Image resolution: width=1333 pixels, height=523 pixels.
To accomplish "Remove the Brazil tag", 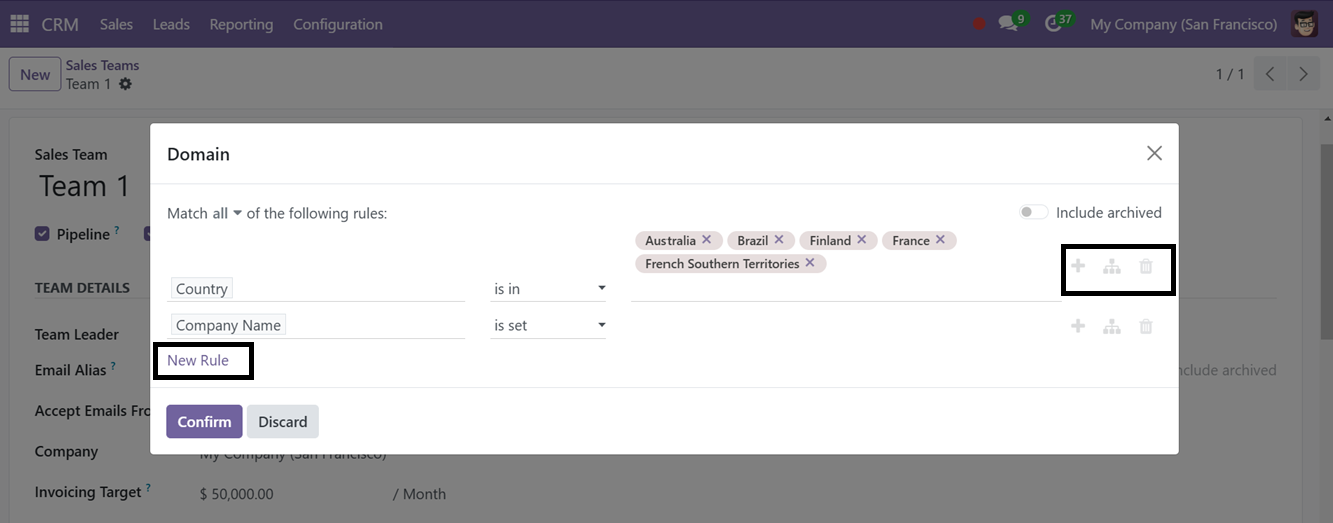I will pyautogui.click(x=778, y=240).
